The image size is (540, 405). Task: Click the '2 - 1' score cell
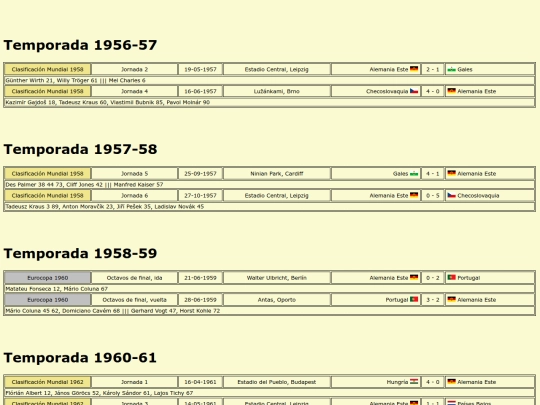pyautogui.click(x=433, y=69)
